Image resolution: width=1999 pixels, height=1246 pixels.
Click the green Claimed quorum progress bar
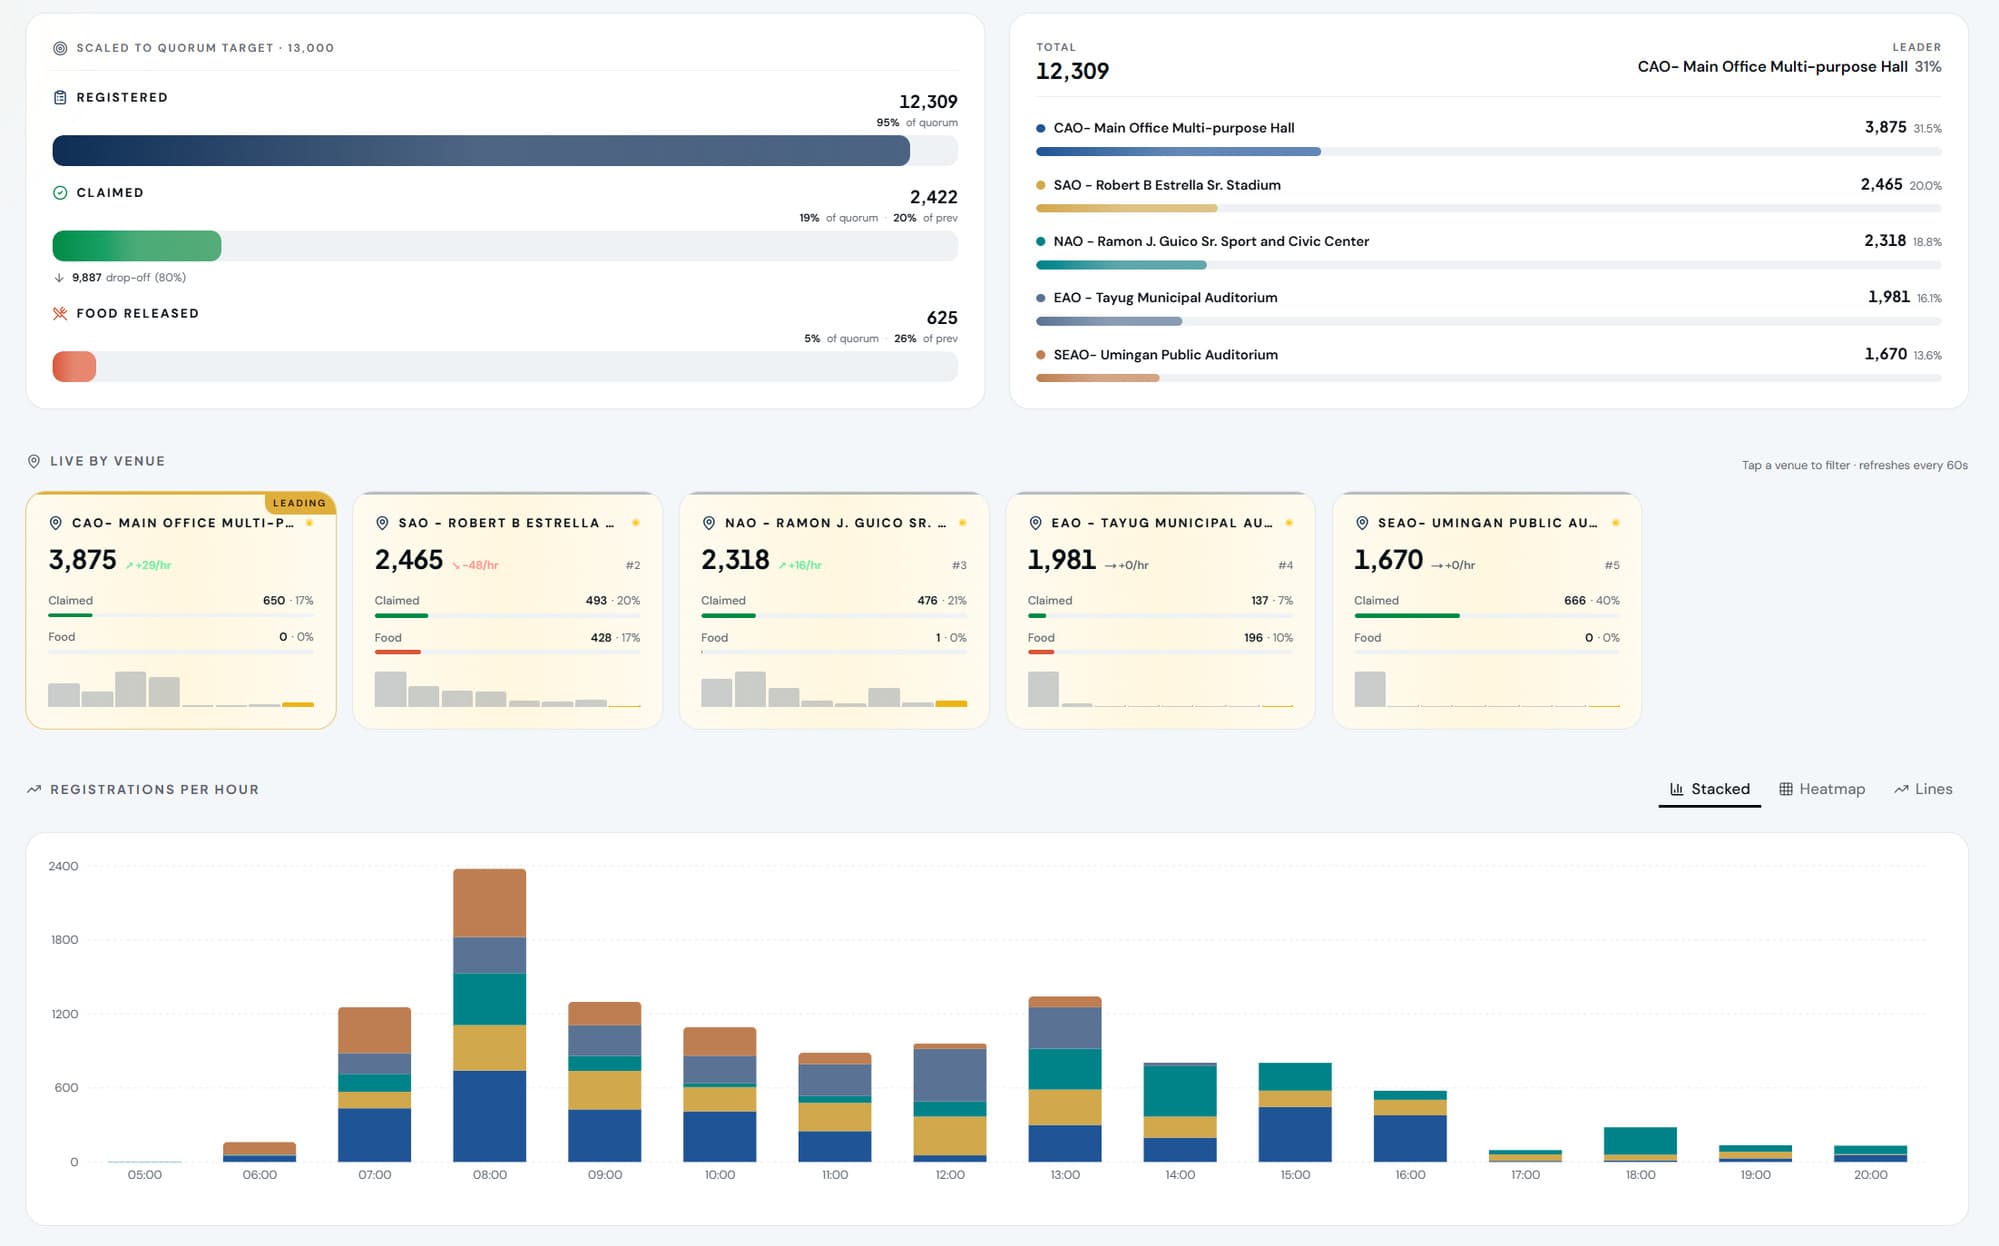tap(137, 246)
